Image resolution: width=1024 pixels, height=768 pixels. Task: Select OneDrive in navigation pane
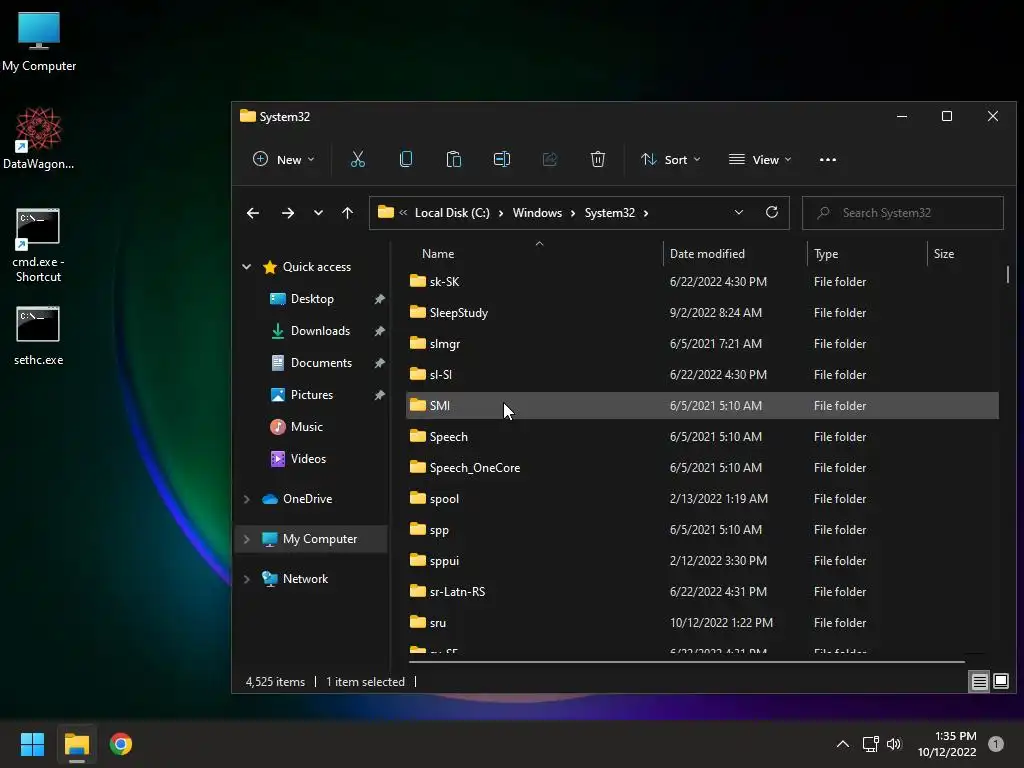point(307,499)
